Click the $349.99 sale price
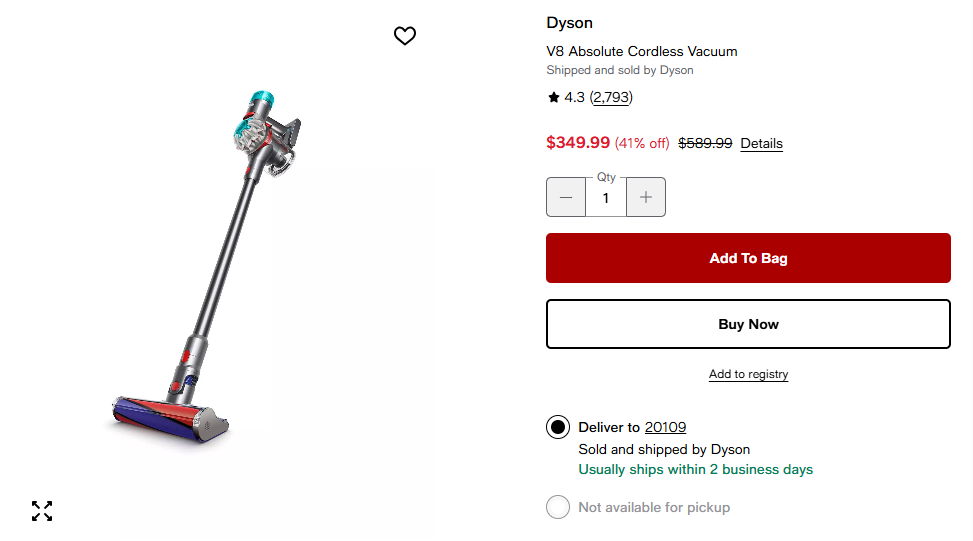 click(x=577, y=142)
